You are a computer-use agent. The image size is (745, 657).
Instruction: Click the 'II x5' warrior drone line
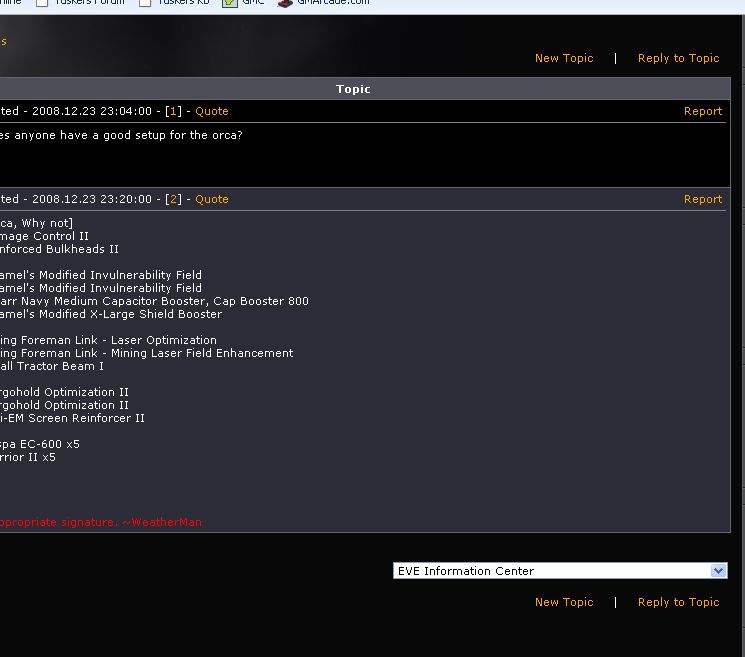point(41,457)
